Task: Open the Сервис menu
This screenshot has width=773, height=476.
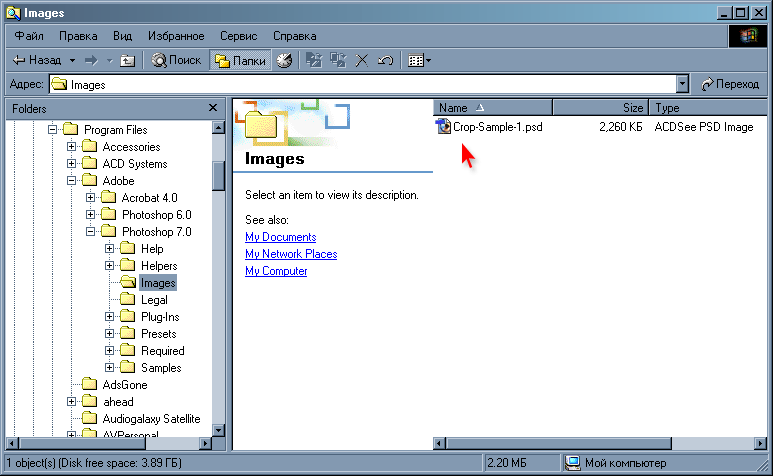Action: [x=239, y=36]
